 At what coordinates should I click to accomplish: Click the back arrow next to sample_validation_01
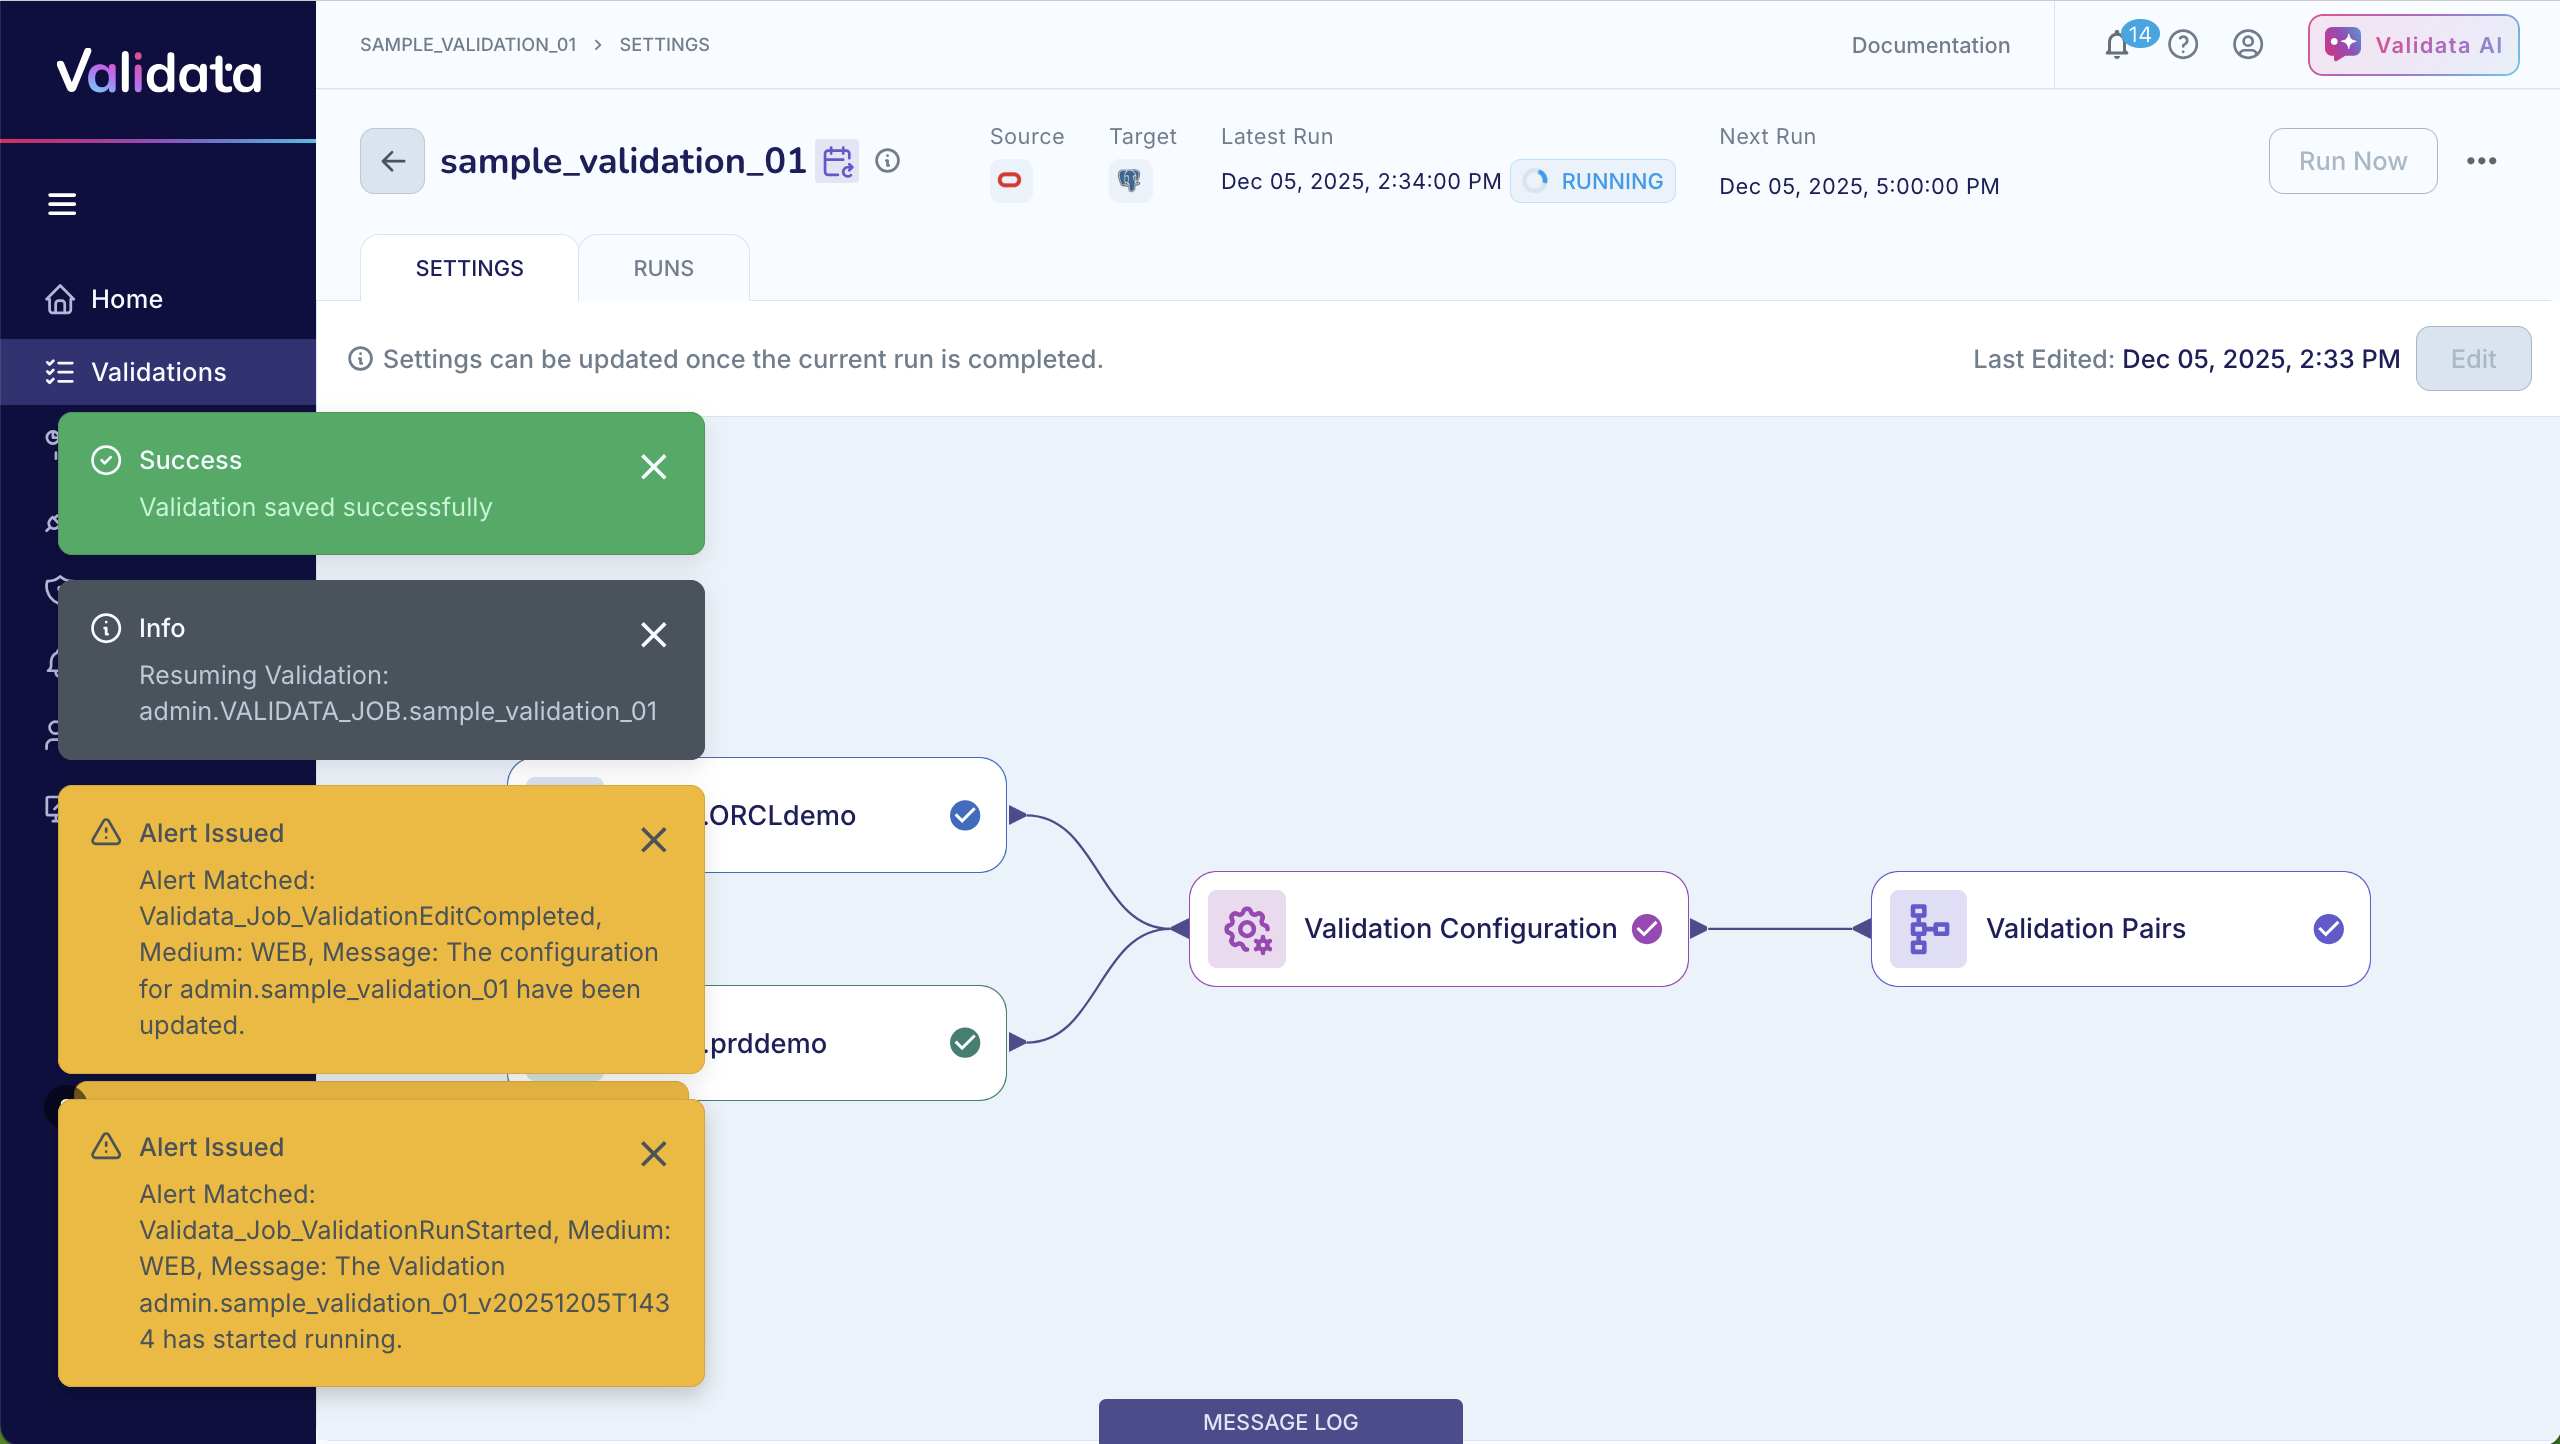[x=392, y=161]
